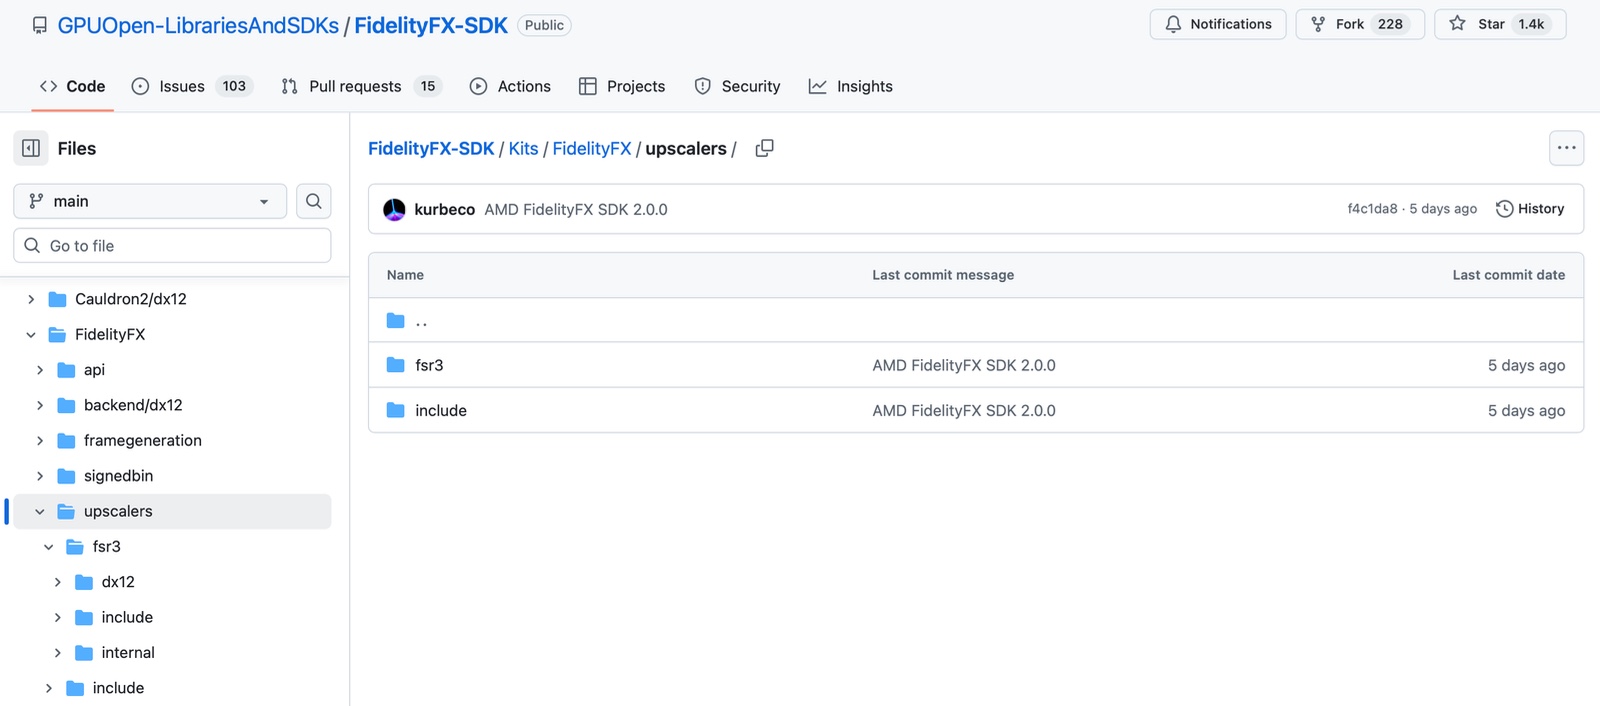
Task: Select upscalers folder in file tree
Action: 118,511
